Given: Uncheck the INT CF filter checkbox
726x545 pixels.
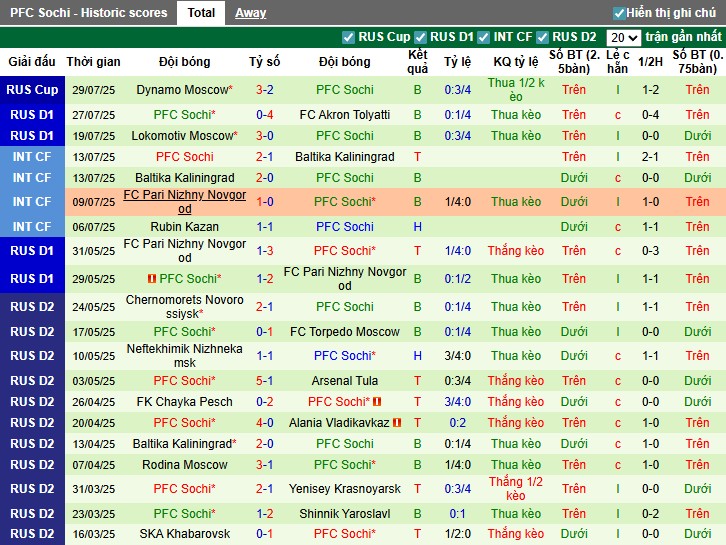Looking at the screenshot, I should (x=483, y=37).
